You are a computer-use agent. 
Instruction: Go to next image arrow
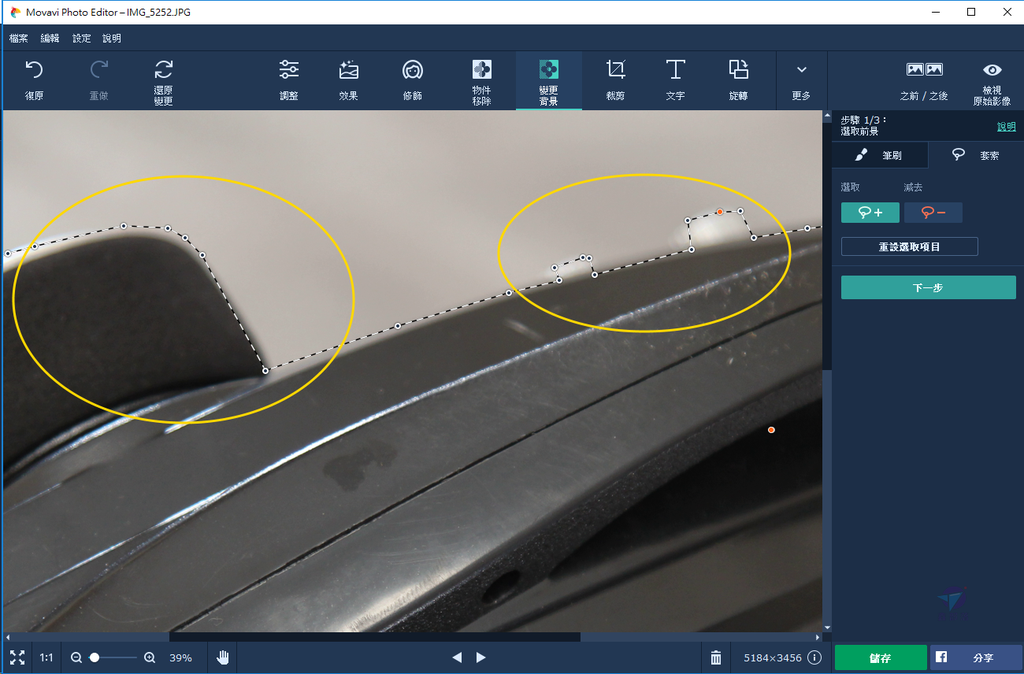click(481, 658)
